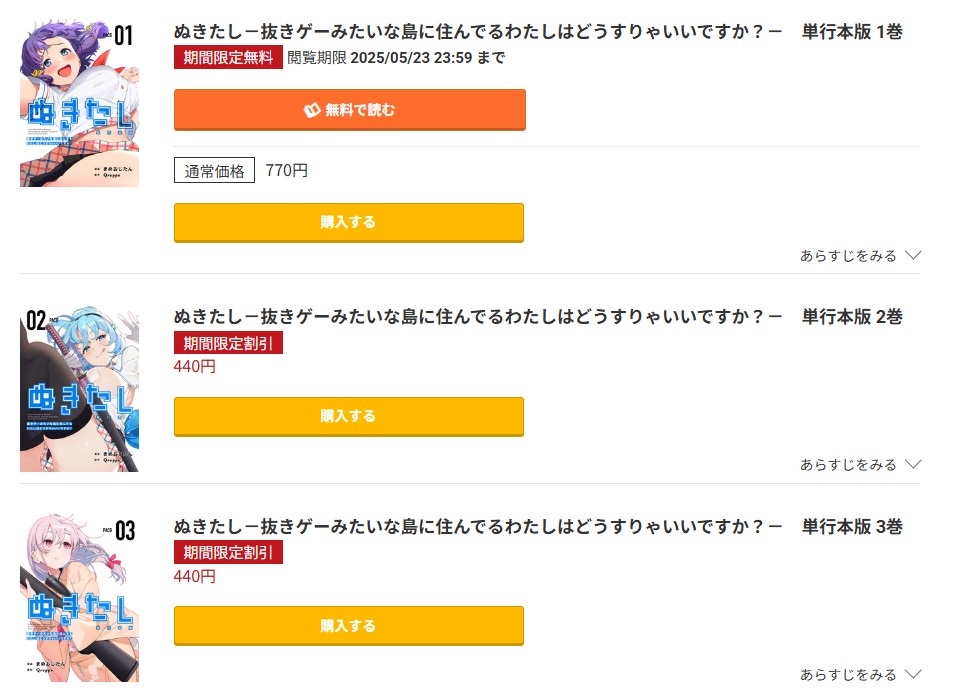
Task: Click 無料で読む to read volume 1 free
Action: click(x=349, y=110)
